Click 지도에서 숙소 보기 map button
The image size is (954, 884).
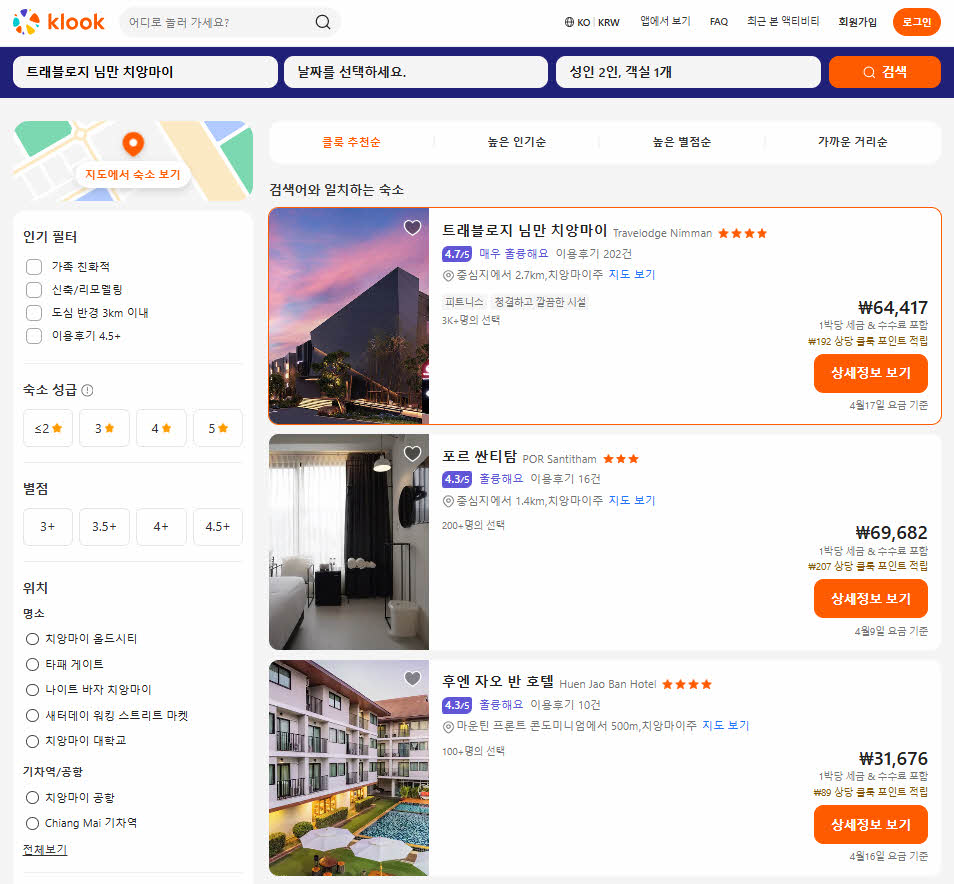[x=133, y=175]
